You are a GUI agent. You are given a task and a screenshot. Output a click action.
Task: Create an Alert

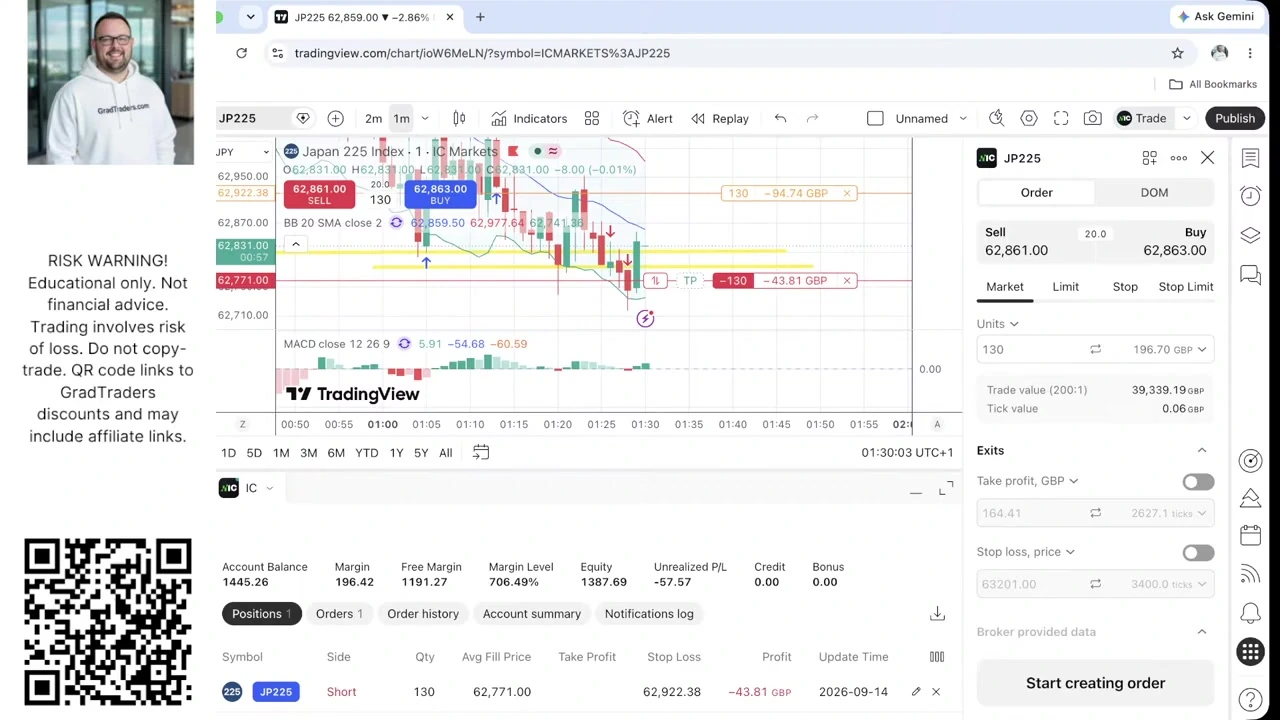point(648,118)
